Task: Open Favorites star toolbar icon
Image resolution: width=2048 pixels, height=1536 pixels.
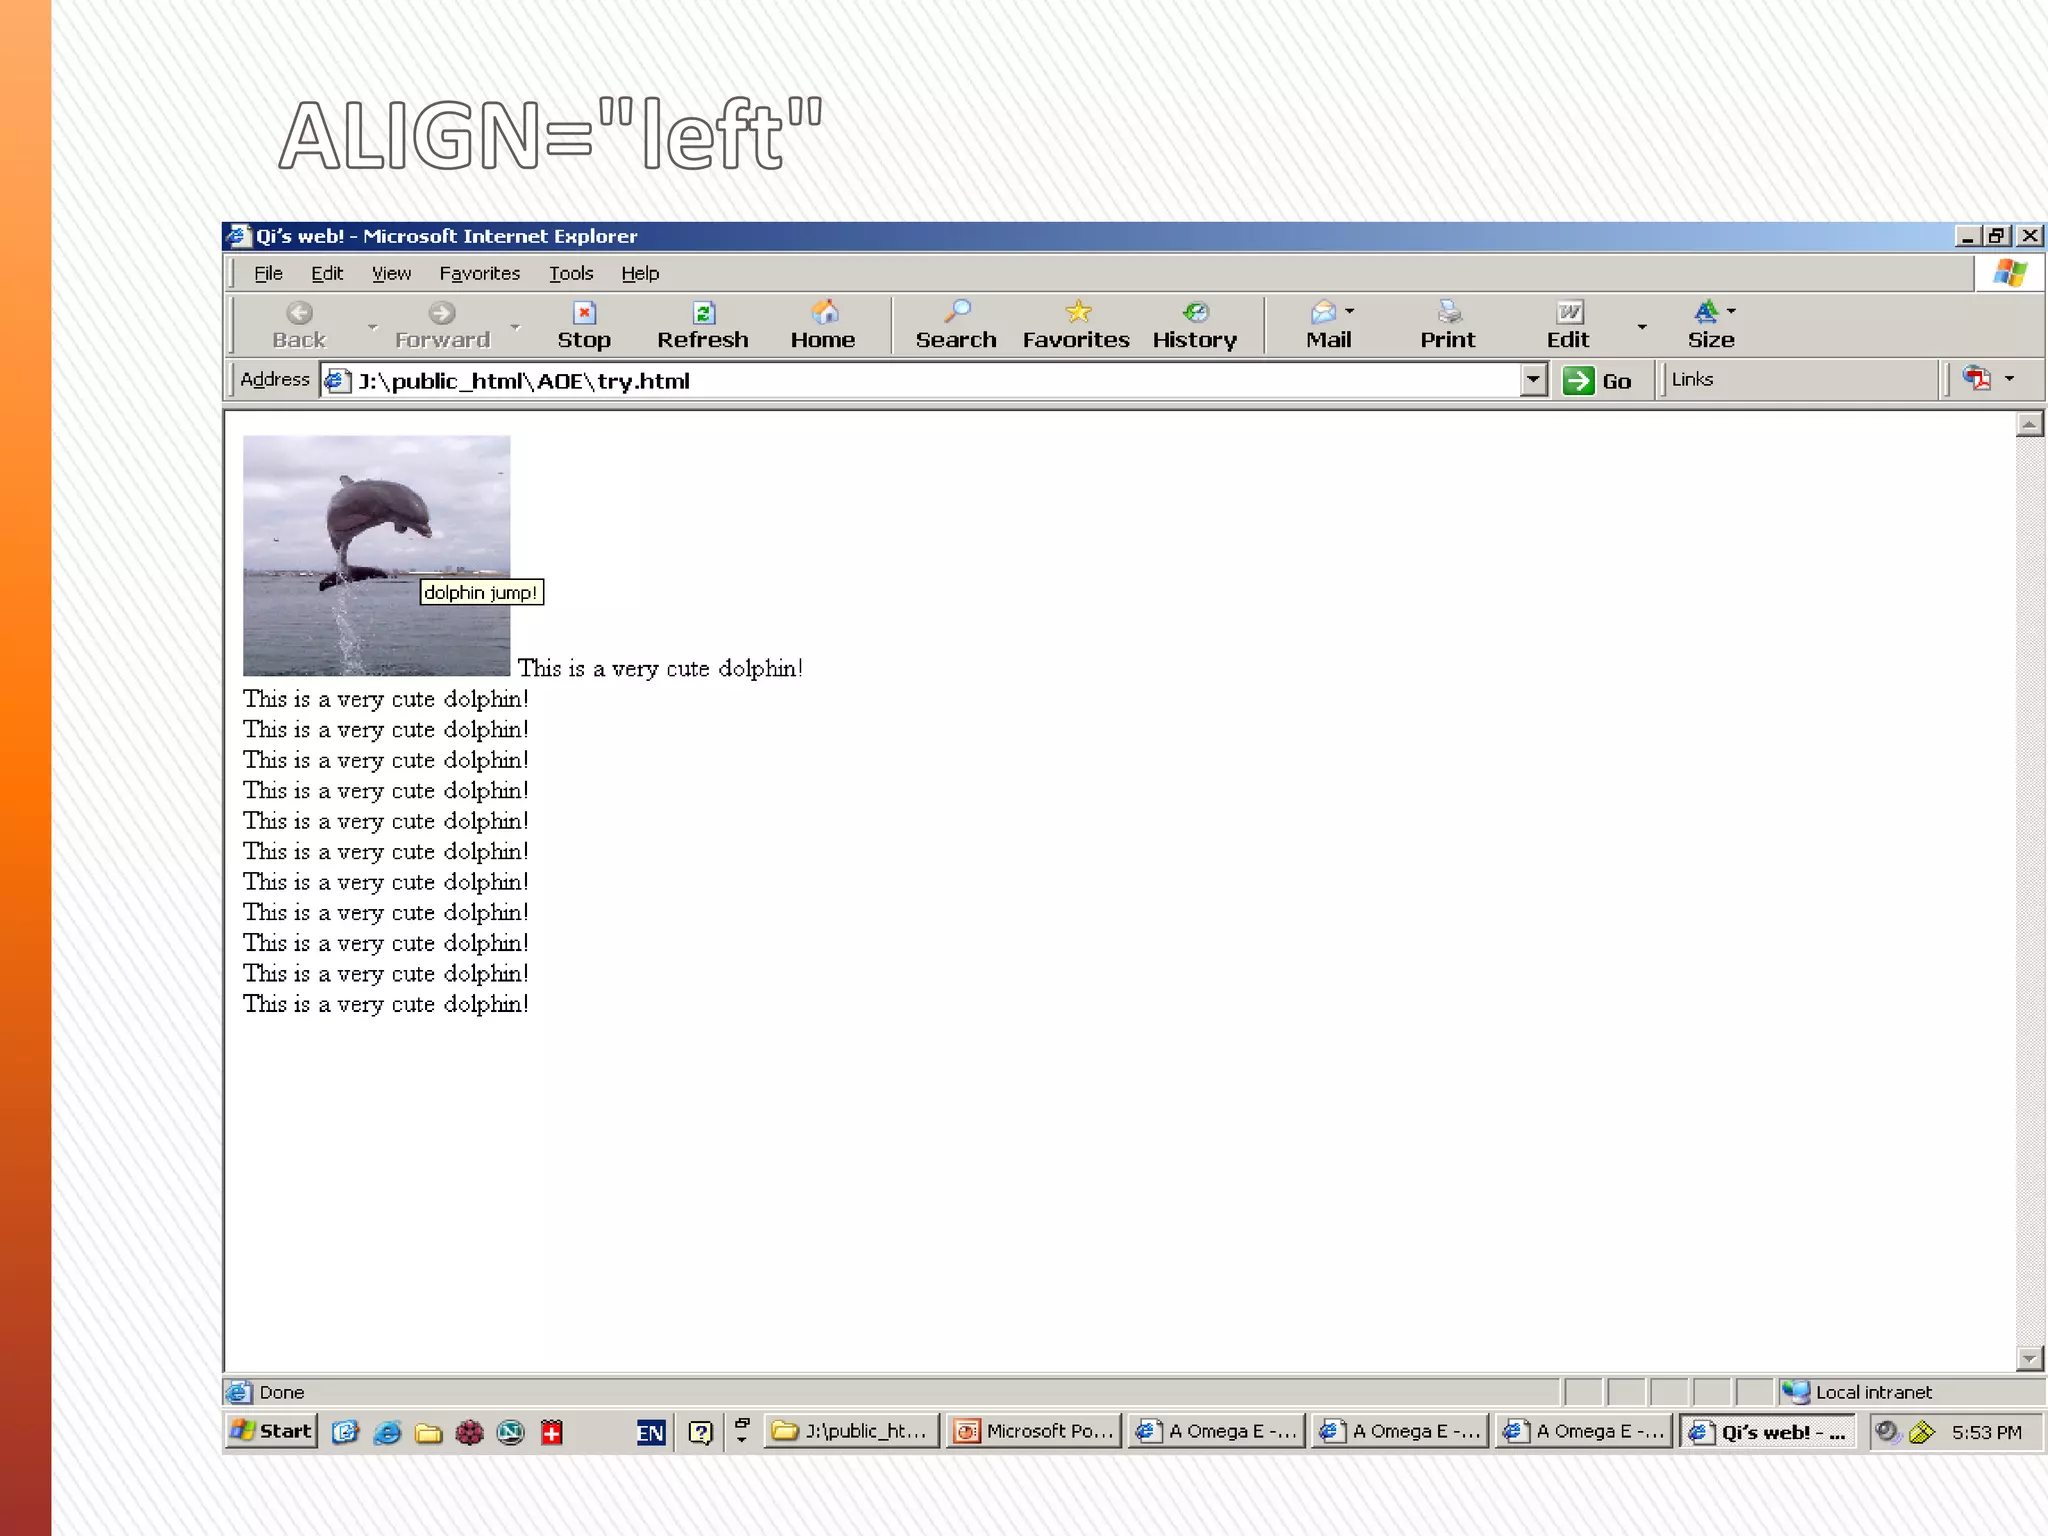Action: tap(1078, 313)
